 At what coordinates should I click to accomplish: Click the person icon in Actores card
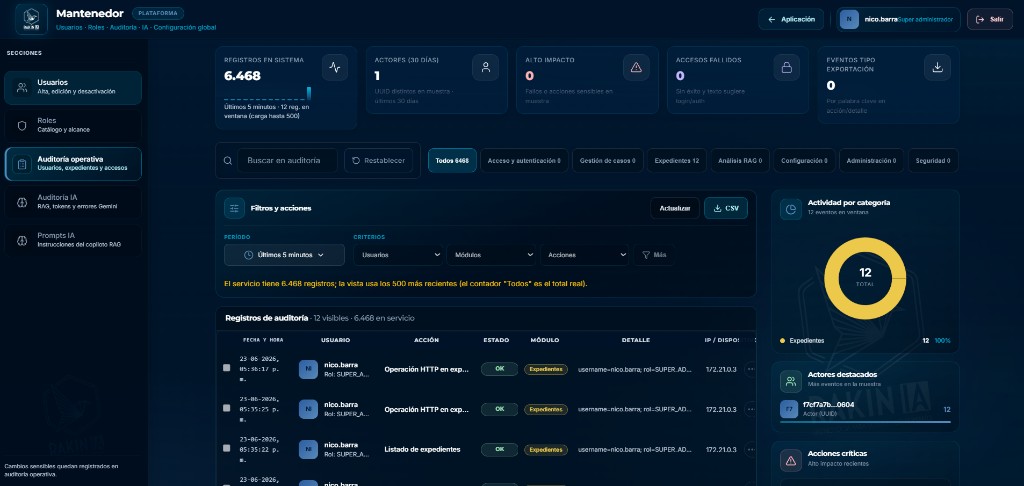485,67
